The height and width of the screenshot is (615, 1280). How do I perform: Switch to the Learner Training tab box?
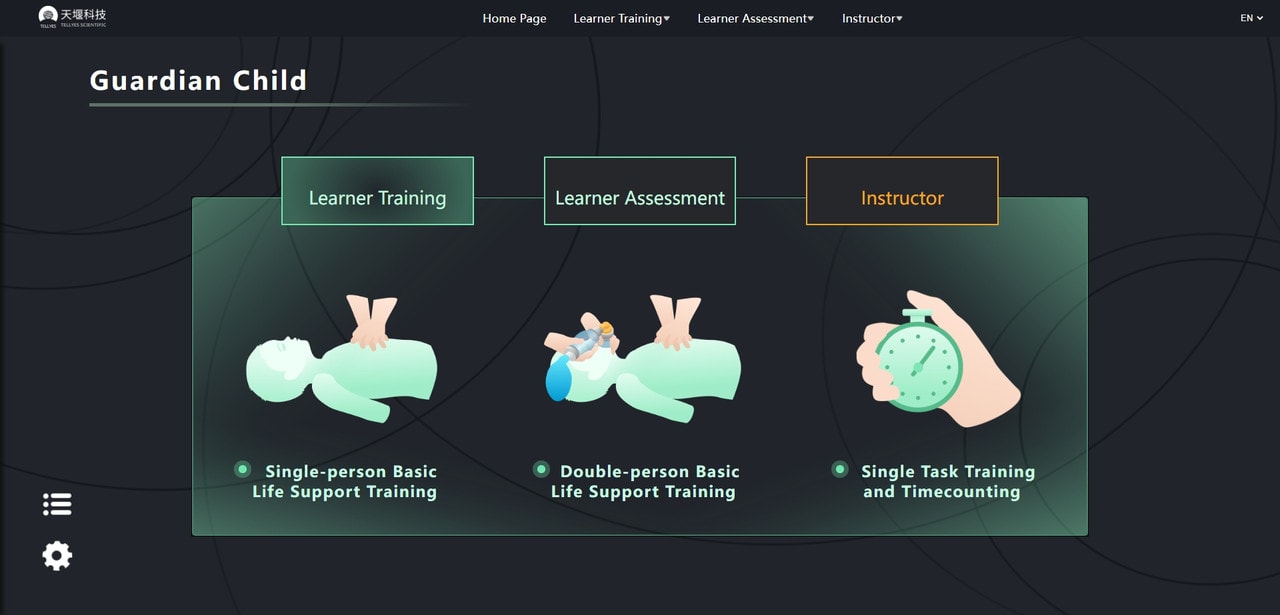tap(377, 191)
